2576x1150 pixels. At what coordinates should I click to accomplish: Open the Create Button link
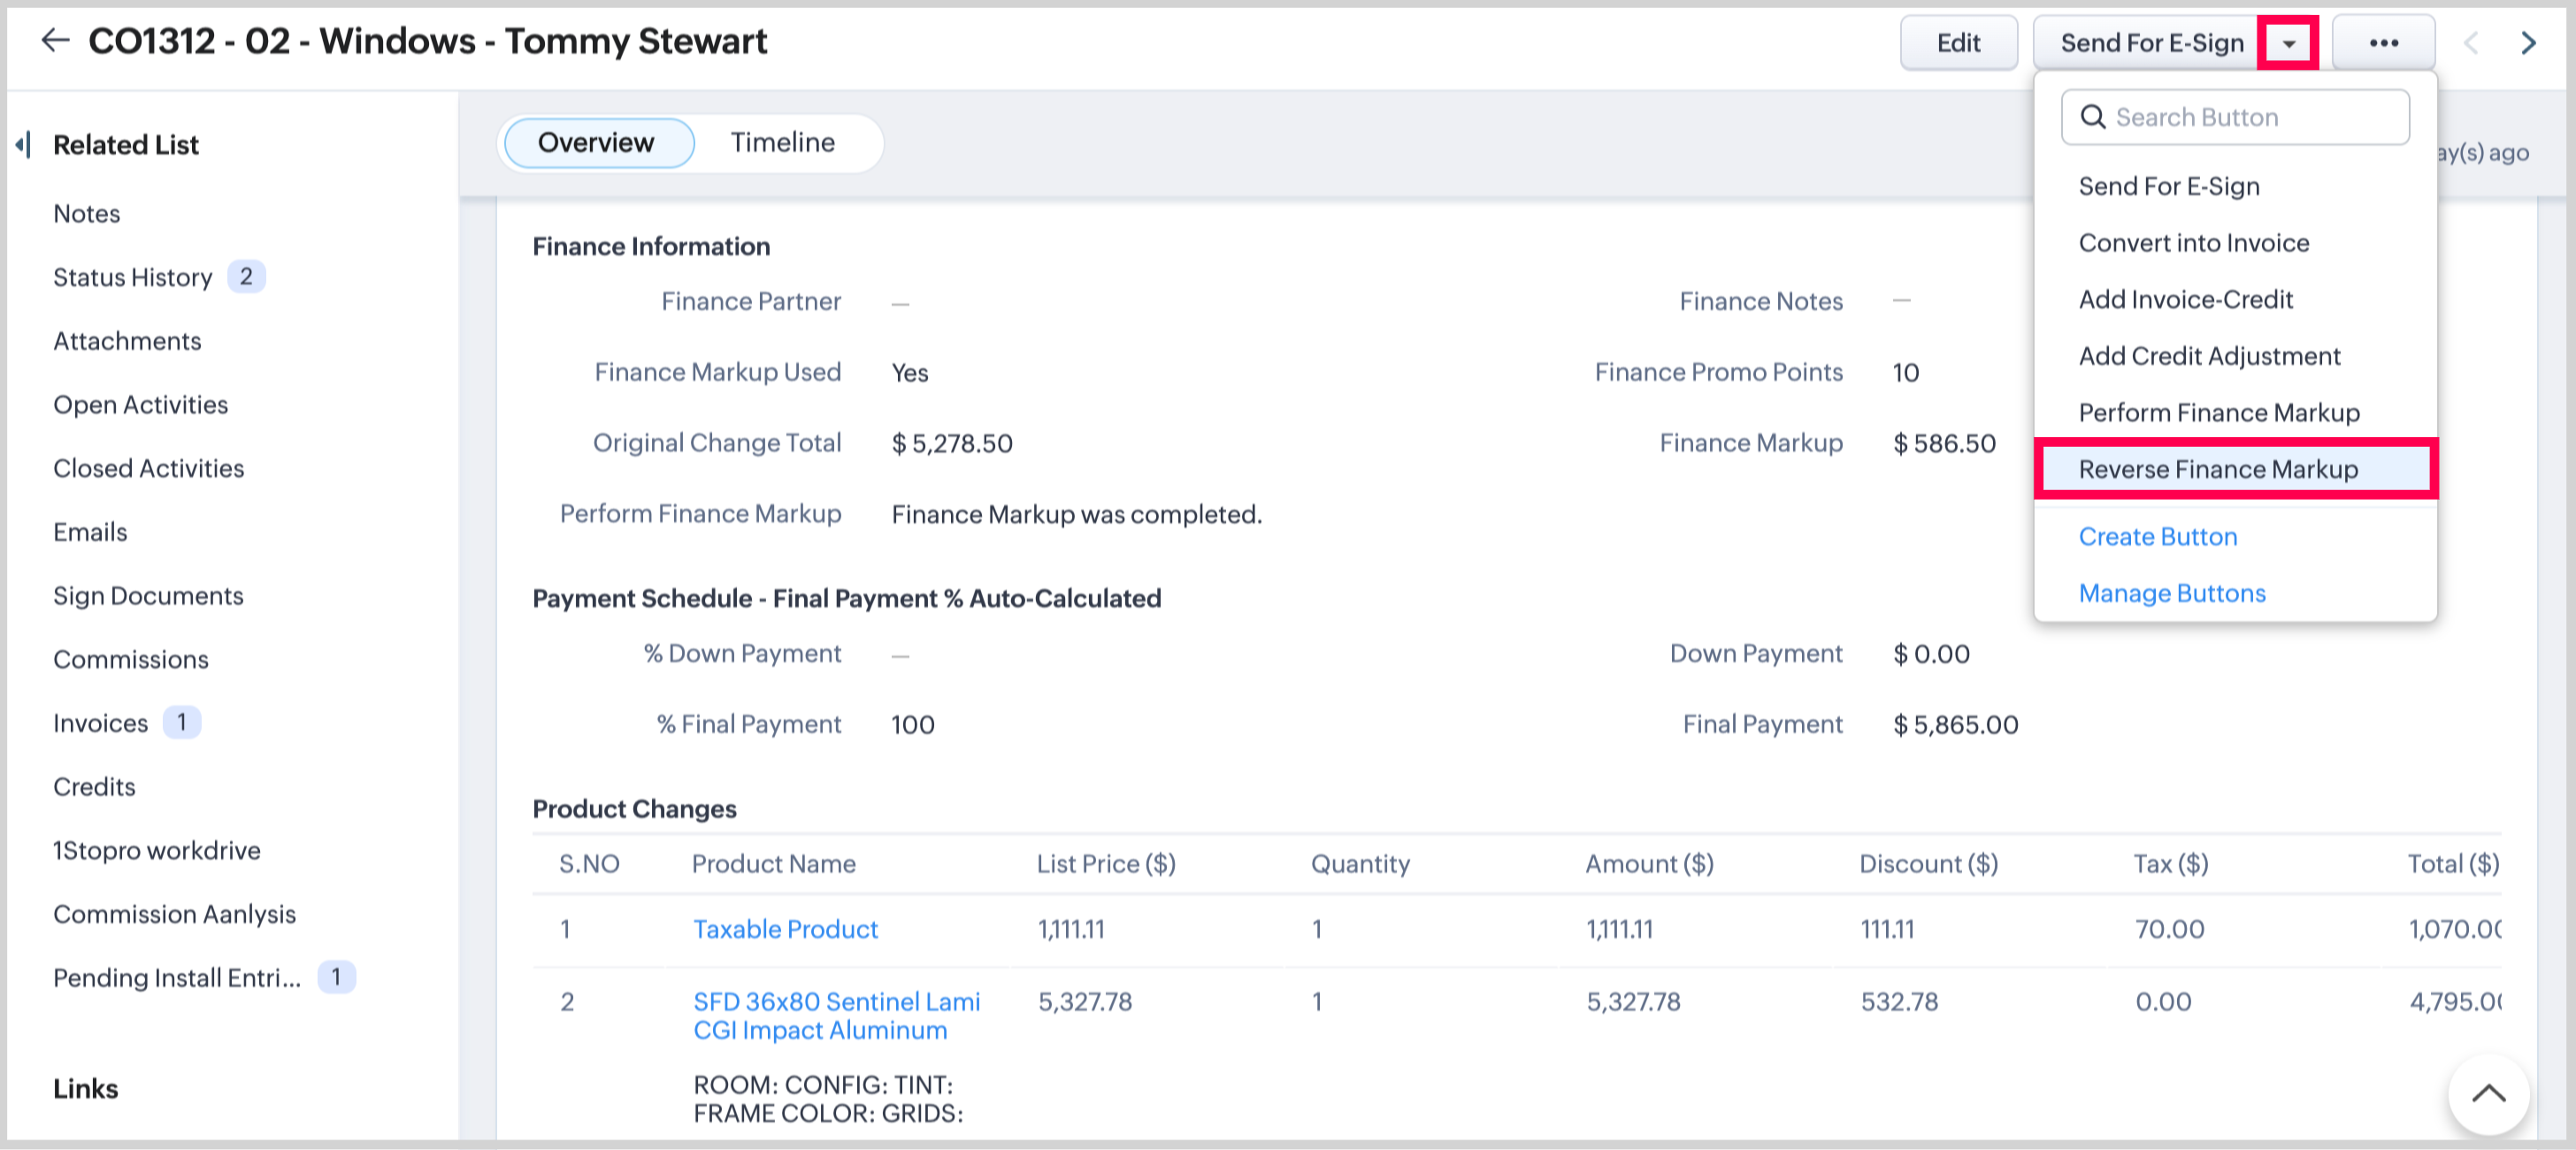2158,536
